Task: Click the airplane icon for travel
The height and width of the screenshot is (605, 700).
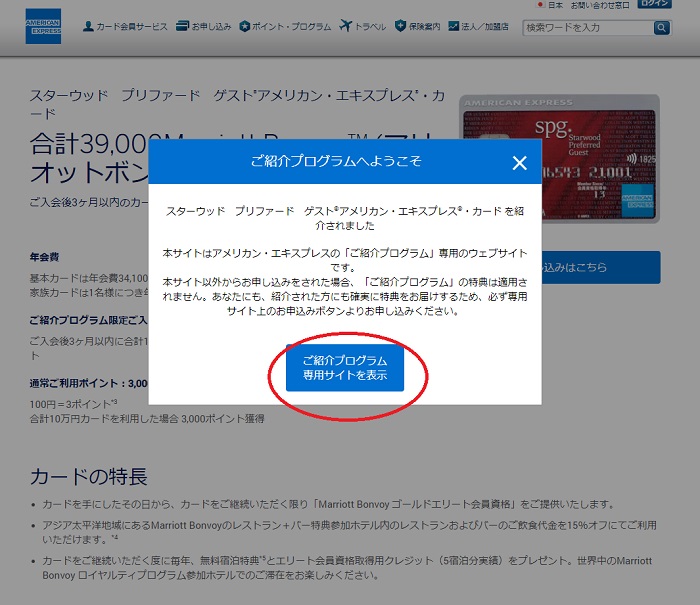Action: [x=346, y=26]
